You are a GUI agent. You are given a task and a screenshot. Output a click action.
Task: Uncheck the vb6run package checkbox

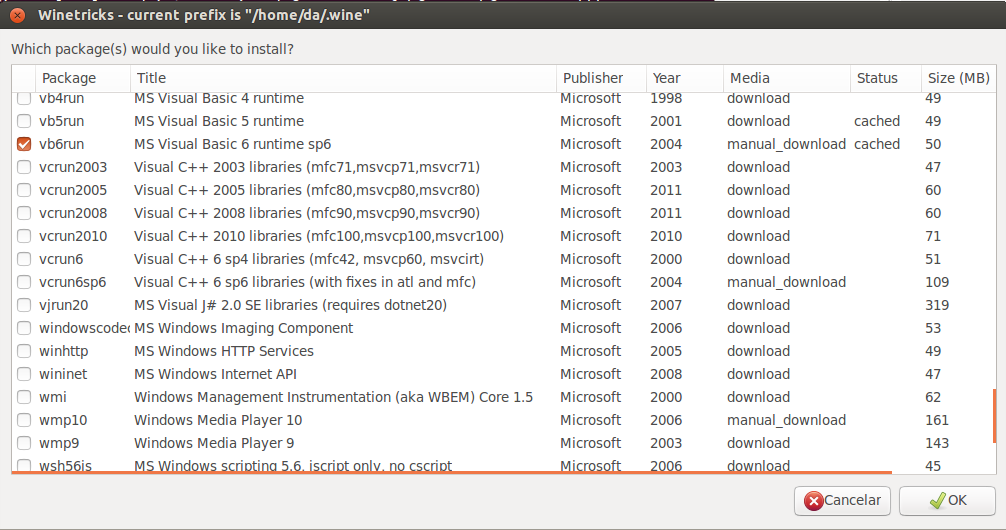tap(24, 144)
